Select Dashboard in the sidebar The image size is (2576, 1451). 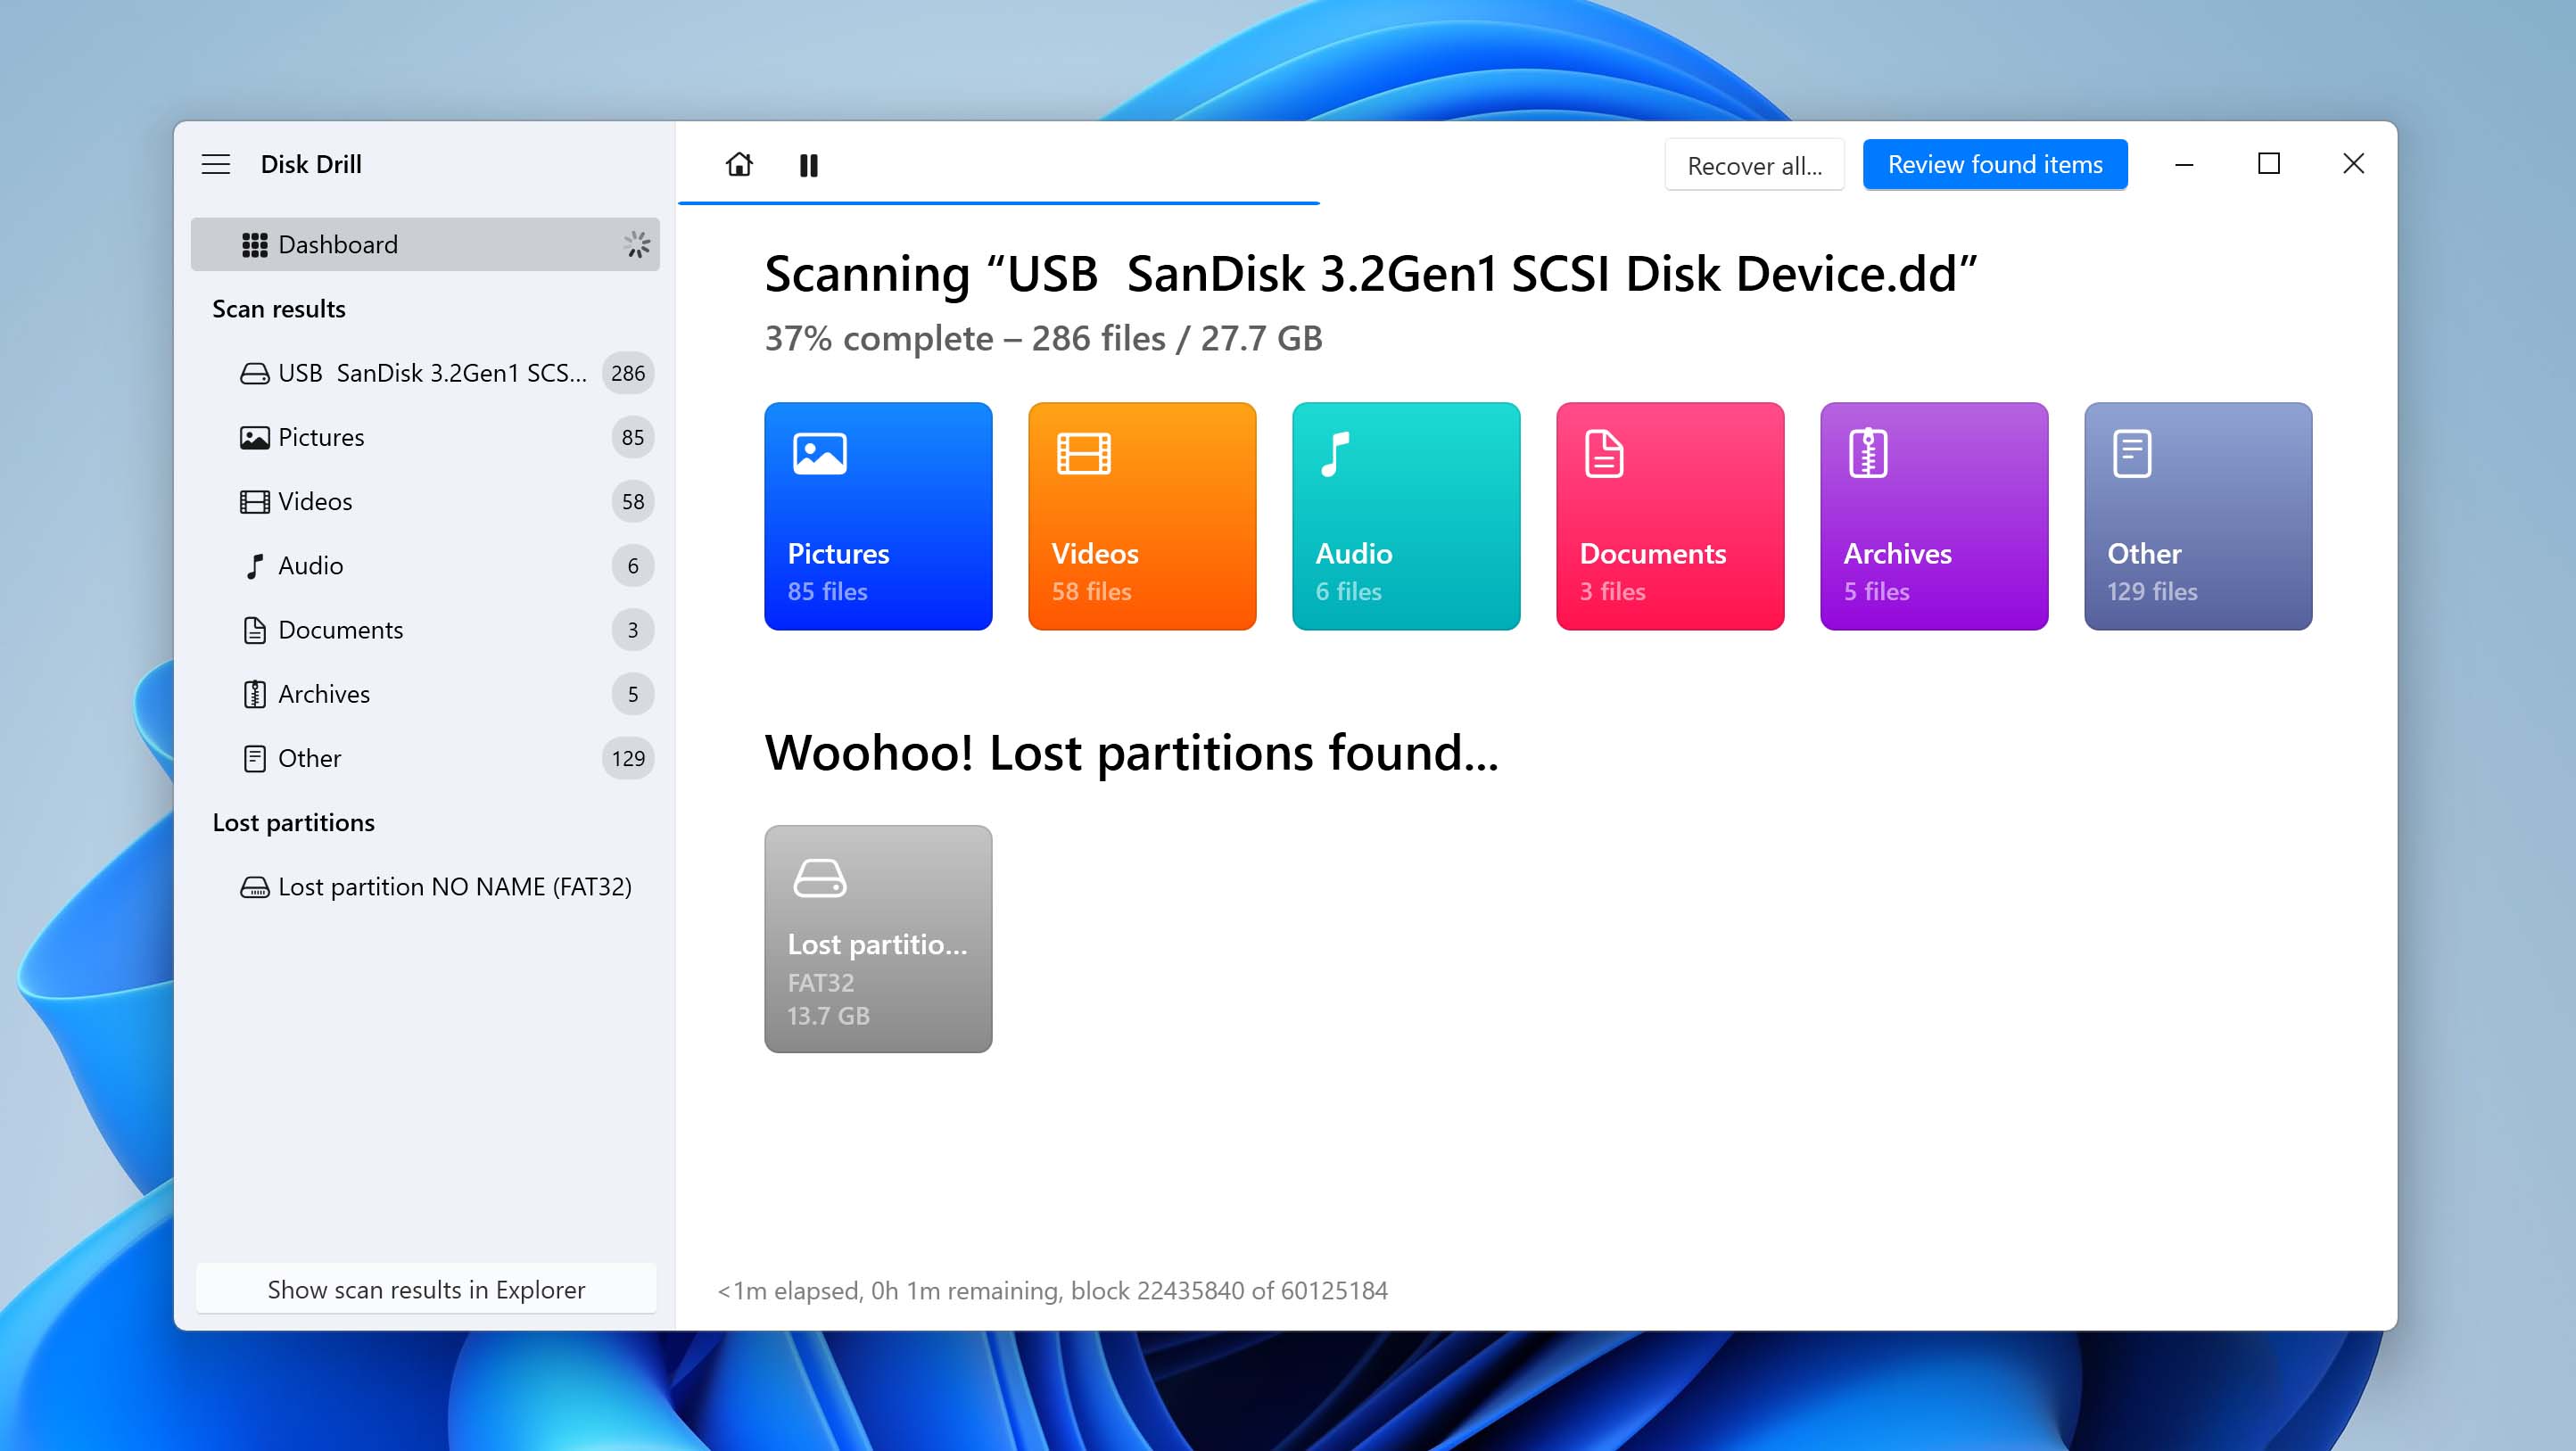point(424,244)
